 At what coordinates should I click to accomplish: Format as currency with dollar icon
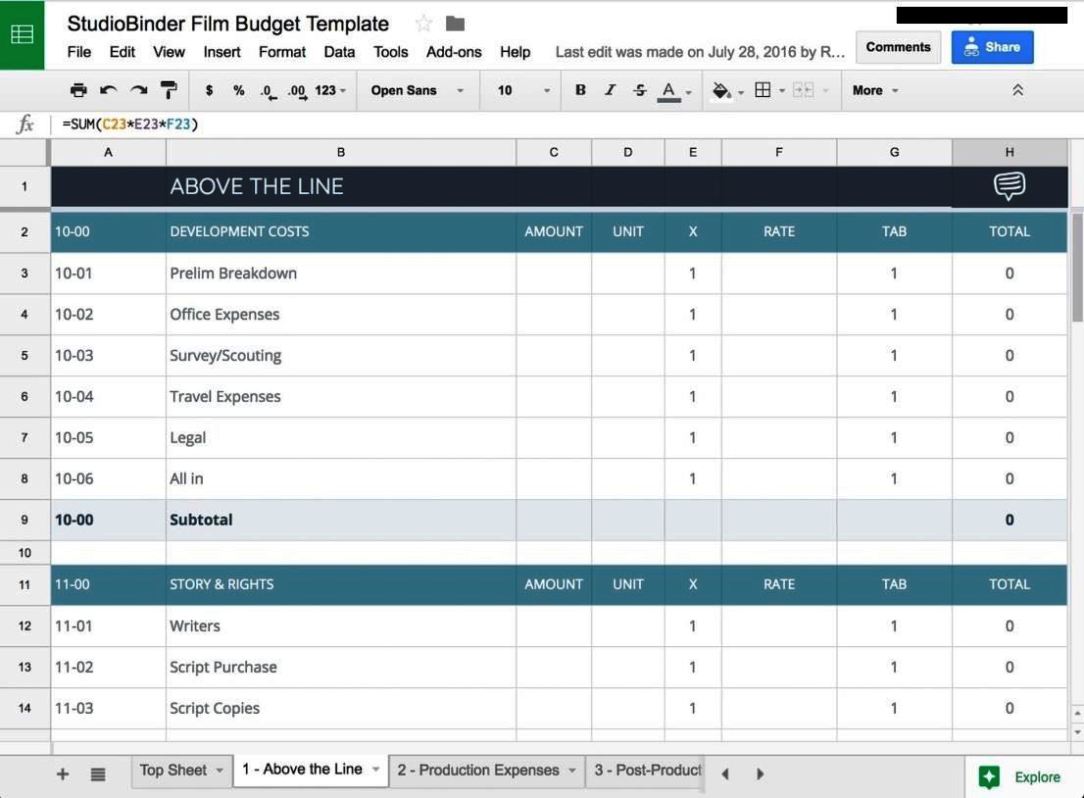tap(209, 90)
